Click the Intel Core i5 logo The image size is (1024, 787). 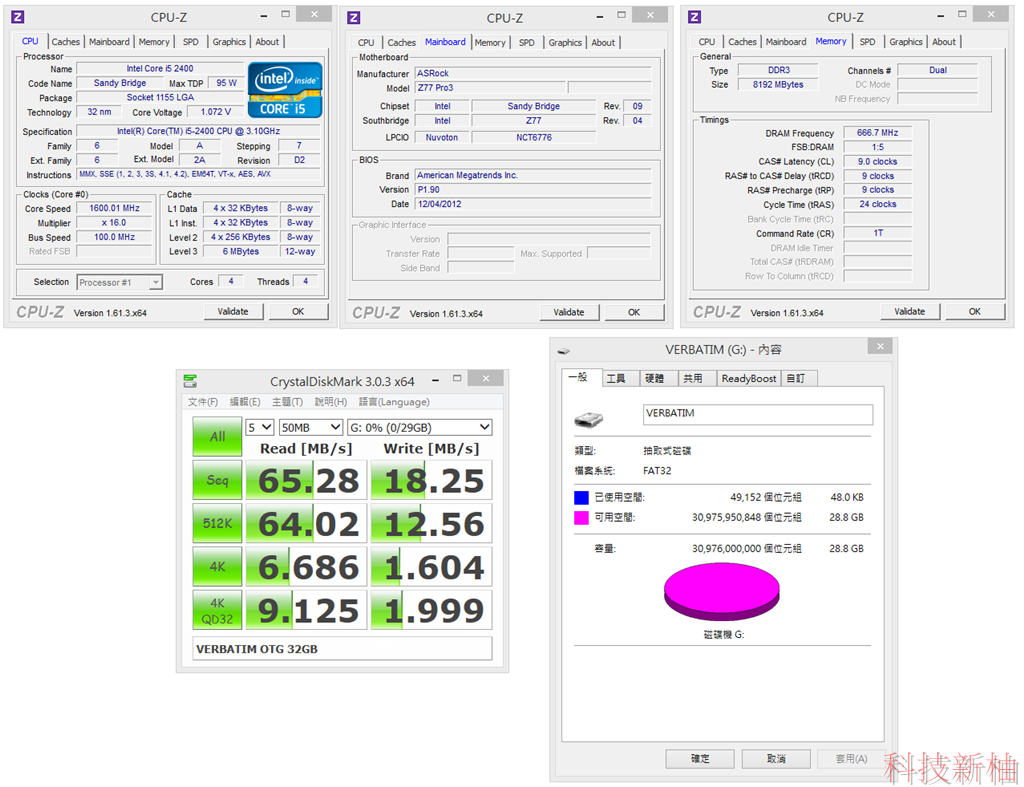point(285,89)
